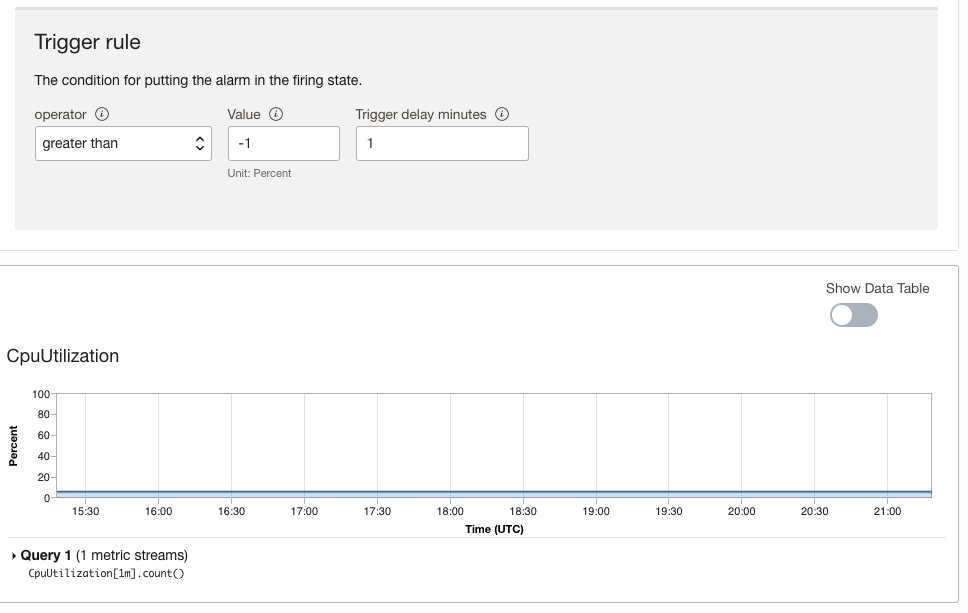Toggle the Show Data Table switch
This screenshot has width=968, height=613.
854,315
